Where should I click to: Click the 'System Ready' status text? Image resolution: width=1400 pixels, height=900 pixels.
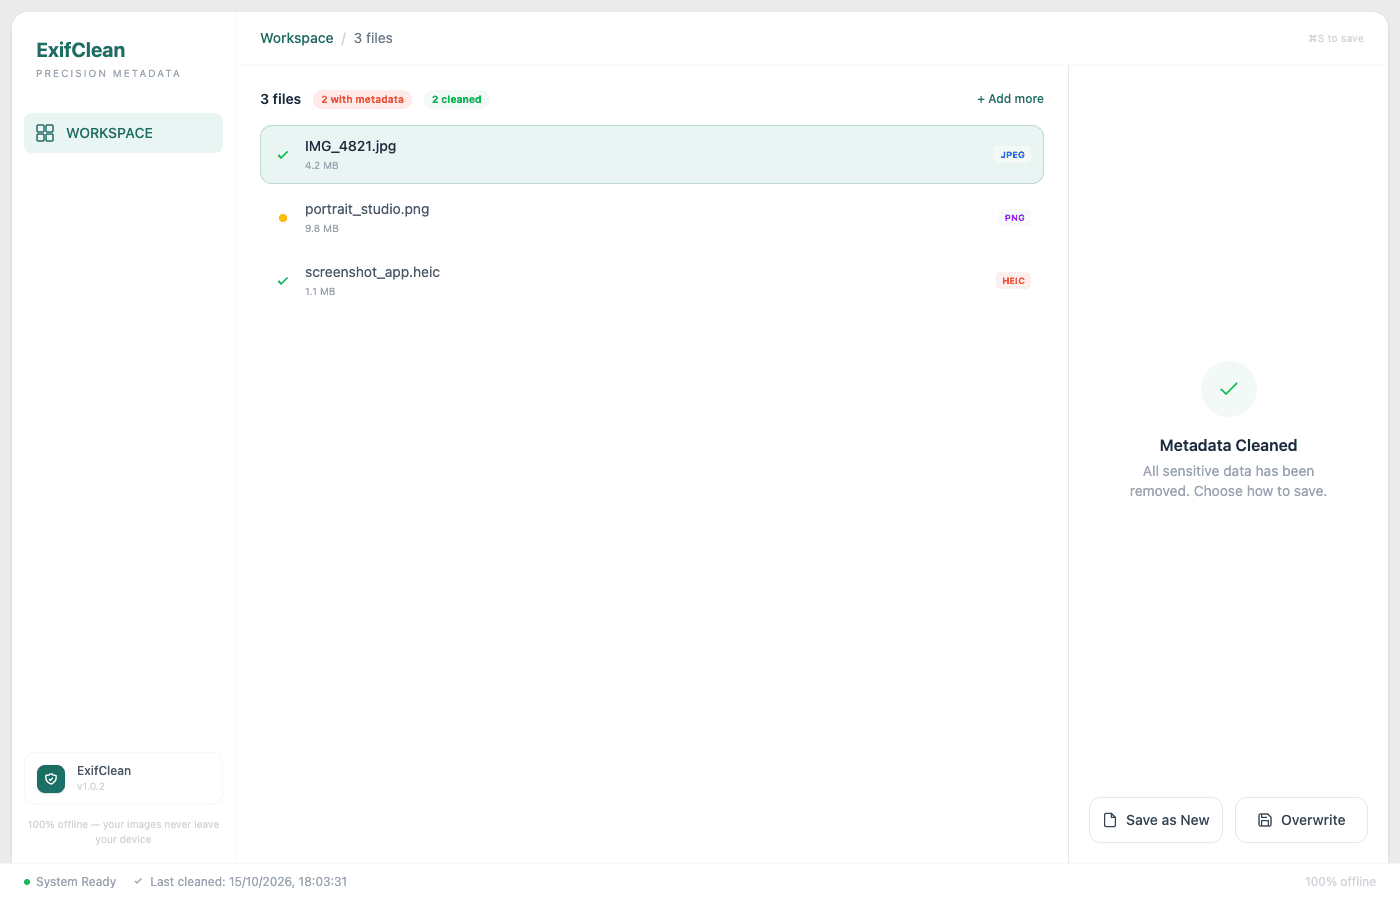pos(76,882)
